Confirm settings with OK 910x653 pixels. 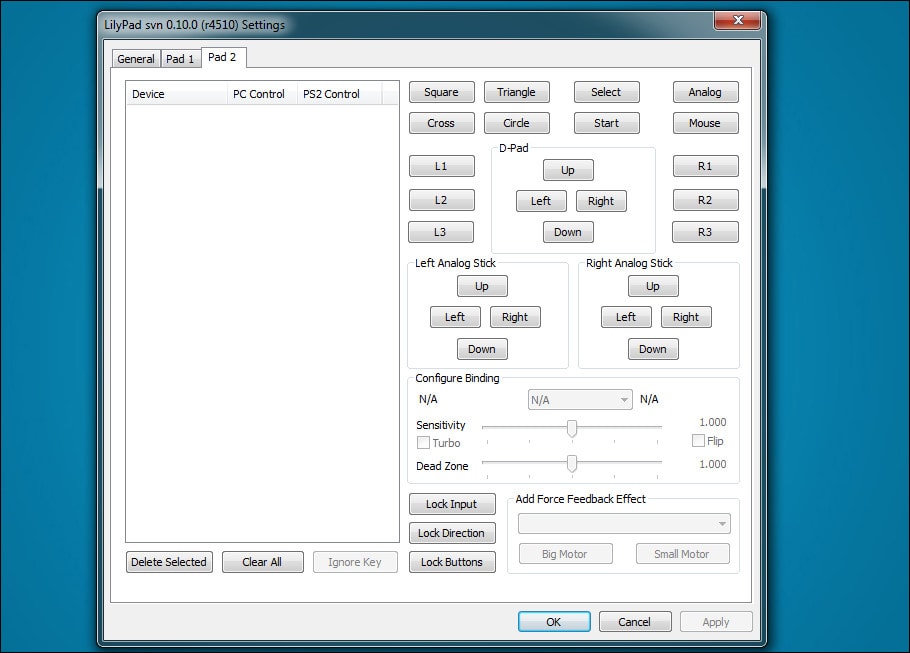pos(554,622)
